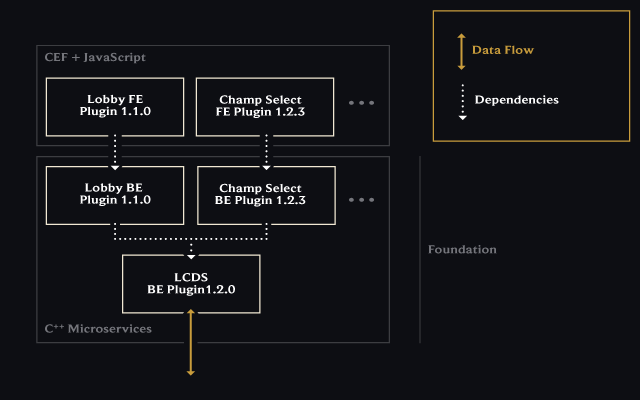The image size is (640, 400).
Task: Click the LCDS BE Plugin 1.2.0 box
Action: click(x=190, y=283)
